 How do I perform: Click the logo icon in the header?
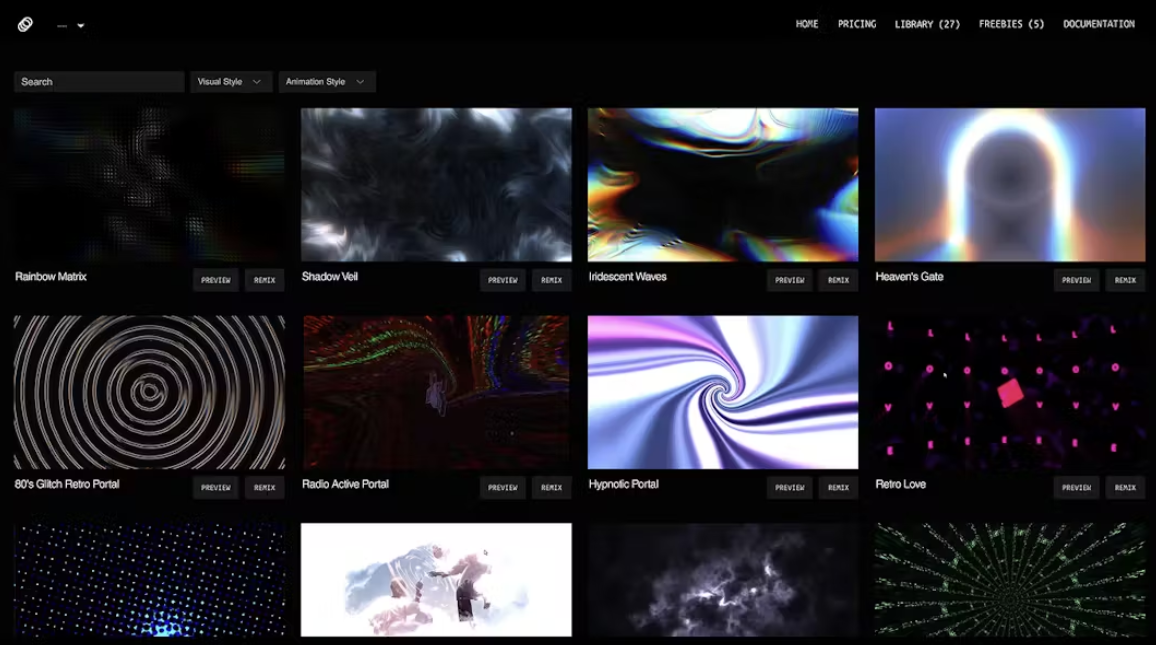25,24
